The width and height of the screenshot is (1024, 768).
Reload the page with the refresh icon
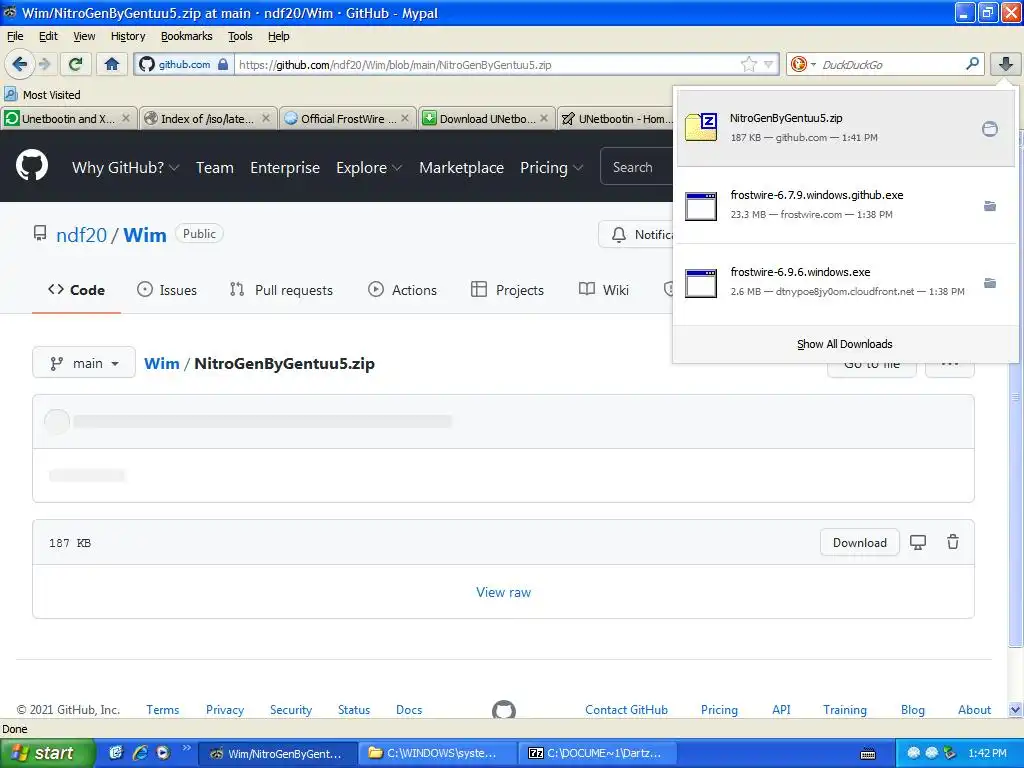[76, 64]
